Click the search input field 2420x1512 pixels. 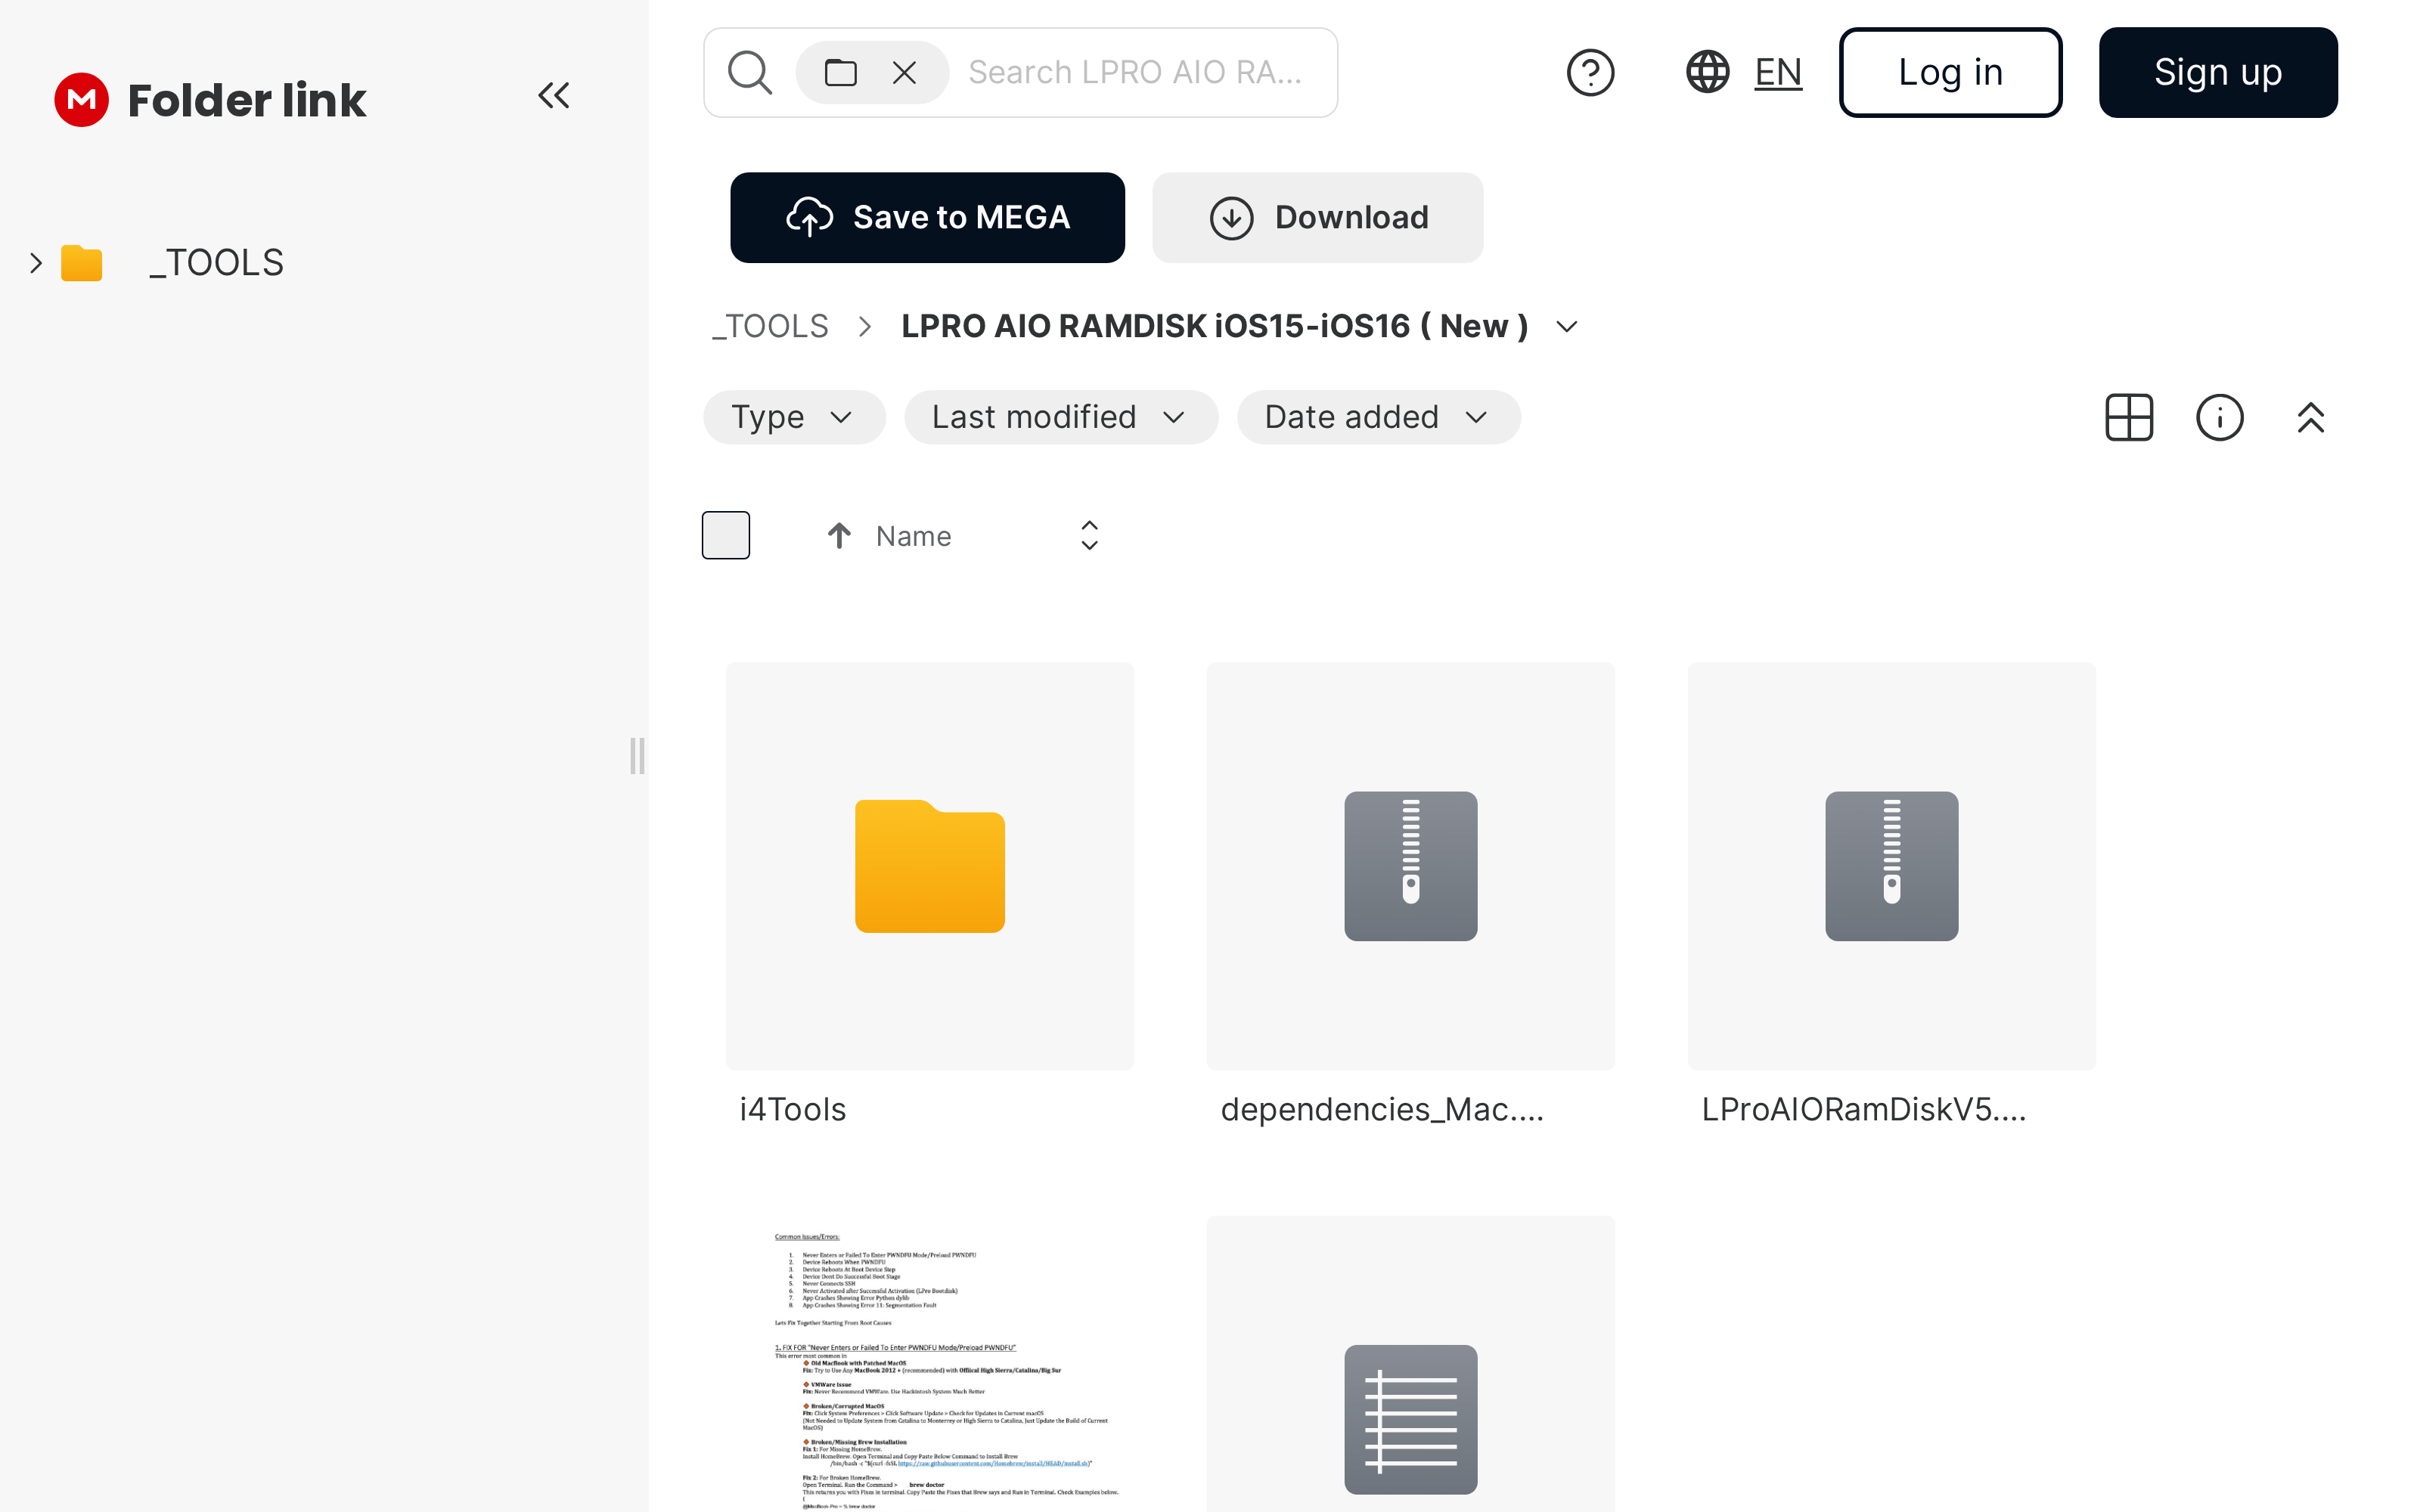[x=1135, y=72]
